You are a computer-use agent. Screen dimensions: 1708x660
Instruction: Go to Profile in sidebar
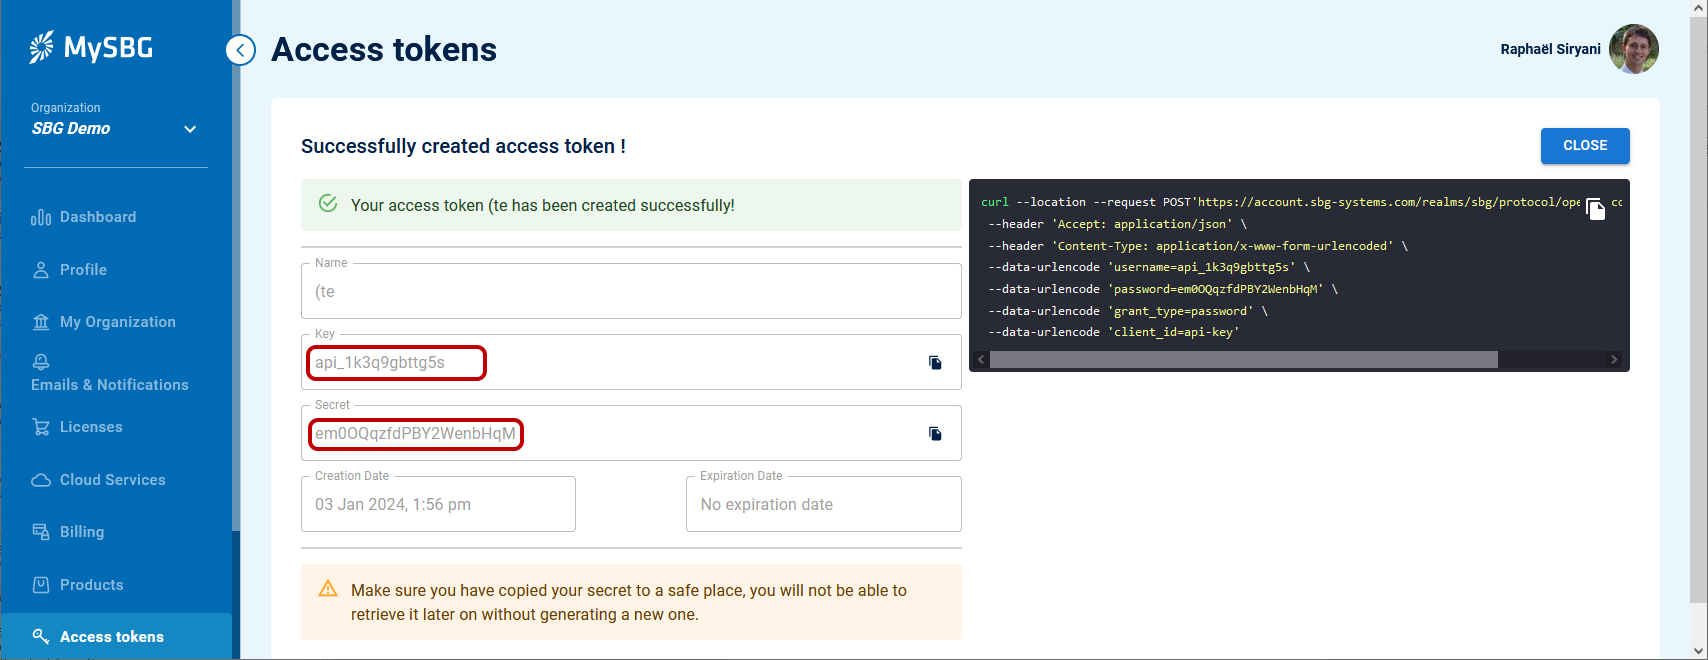(x=83, y=270)
